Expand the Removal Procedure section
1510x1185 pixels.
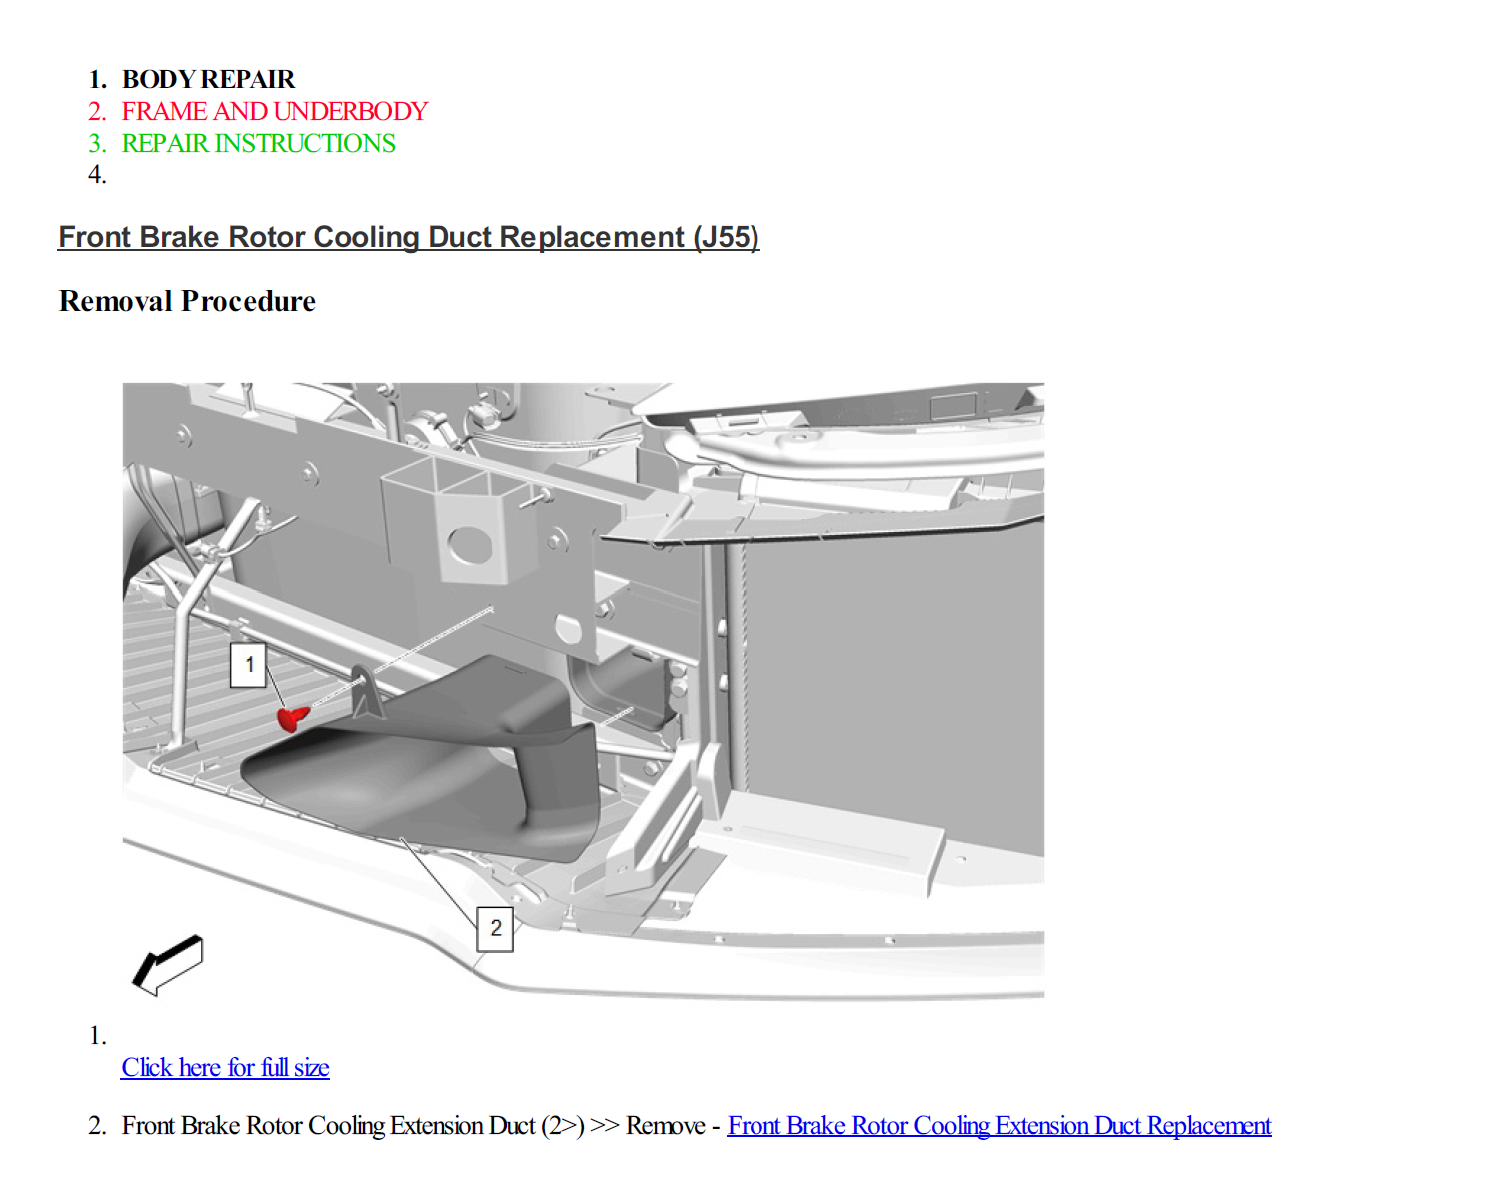point(187,301)
